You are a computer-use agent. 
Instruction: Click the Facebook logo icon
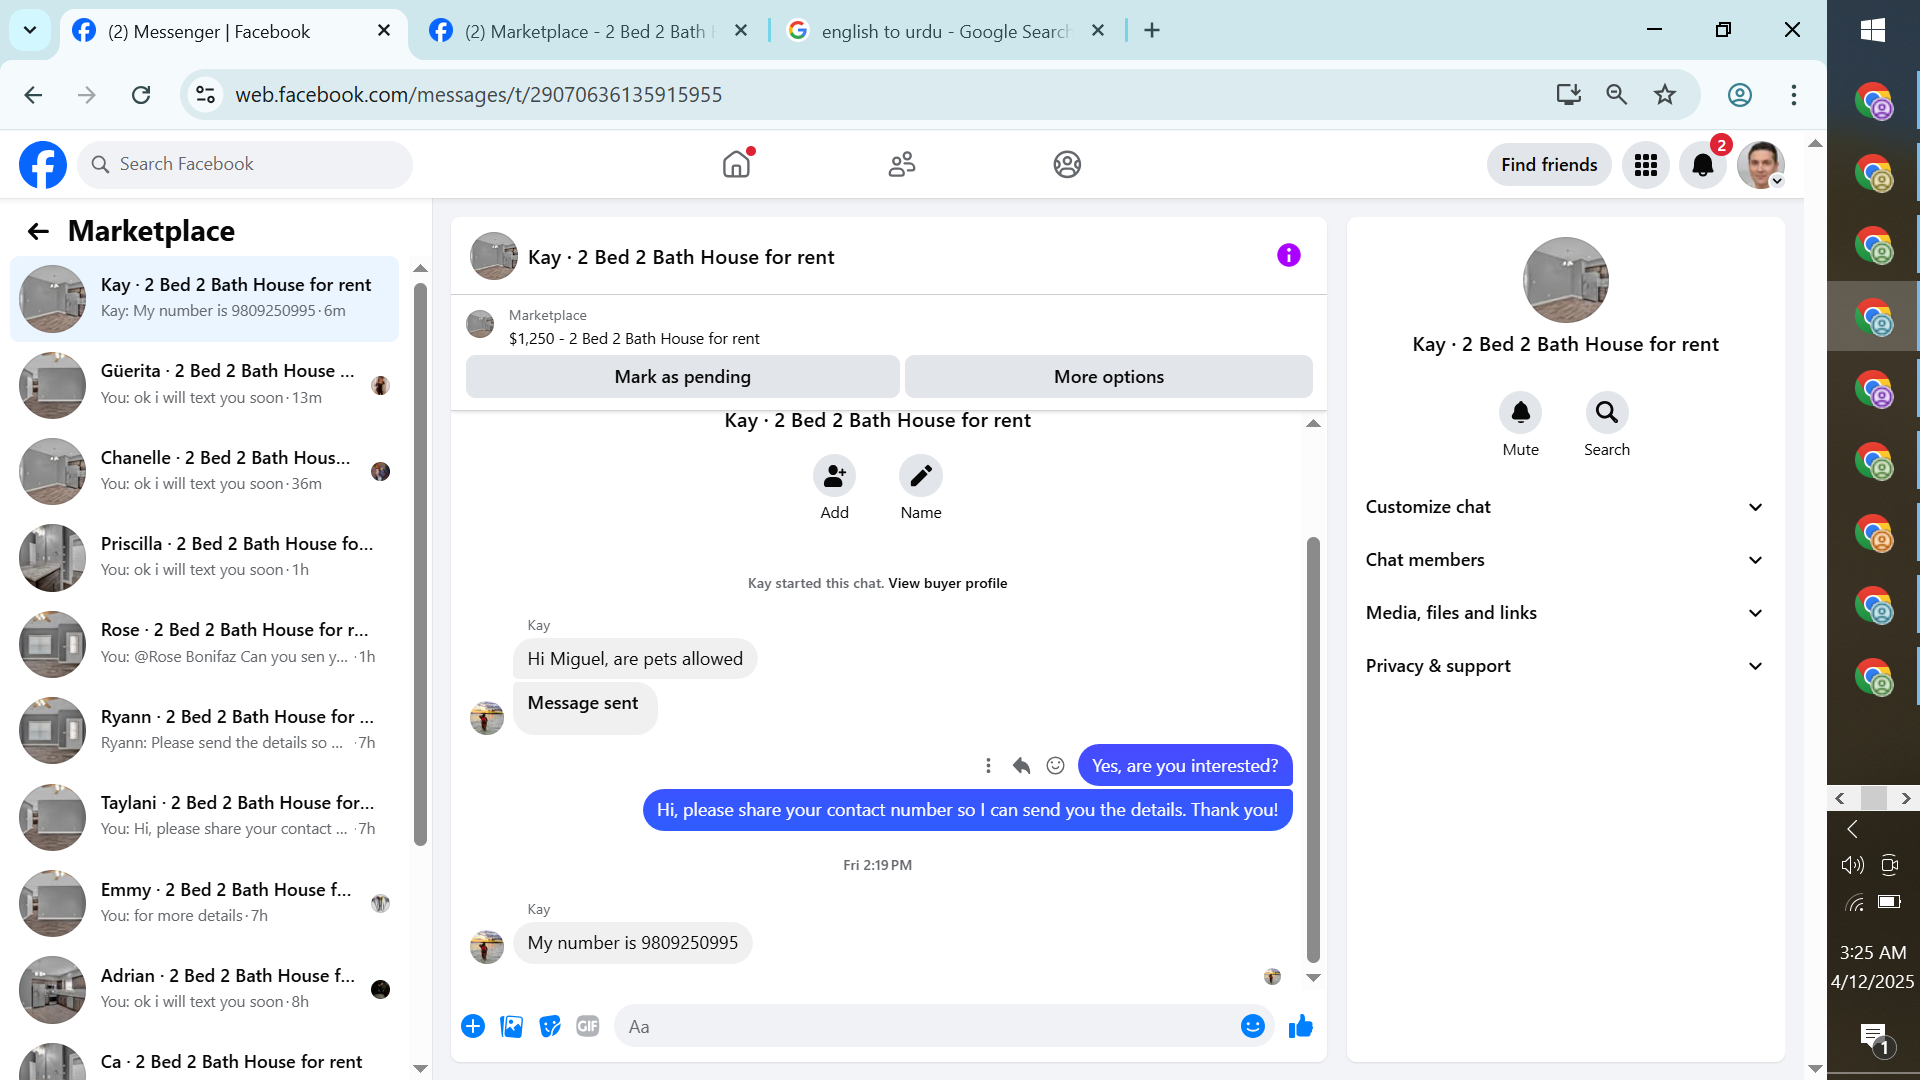(x=43, y=165)
